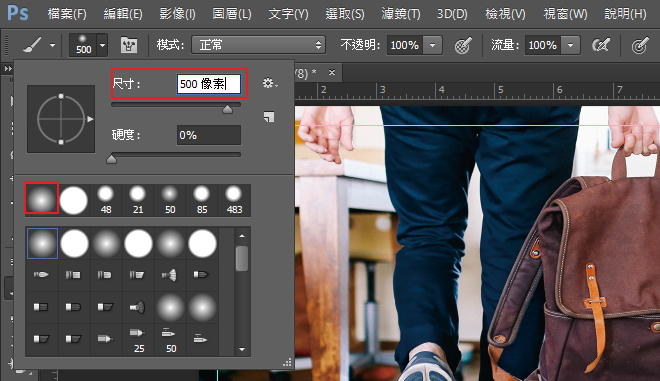Select the pencil-tip preset brush labeled 50

pos(170,339)
